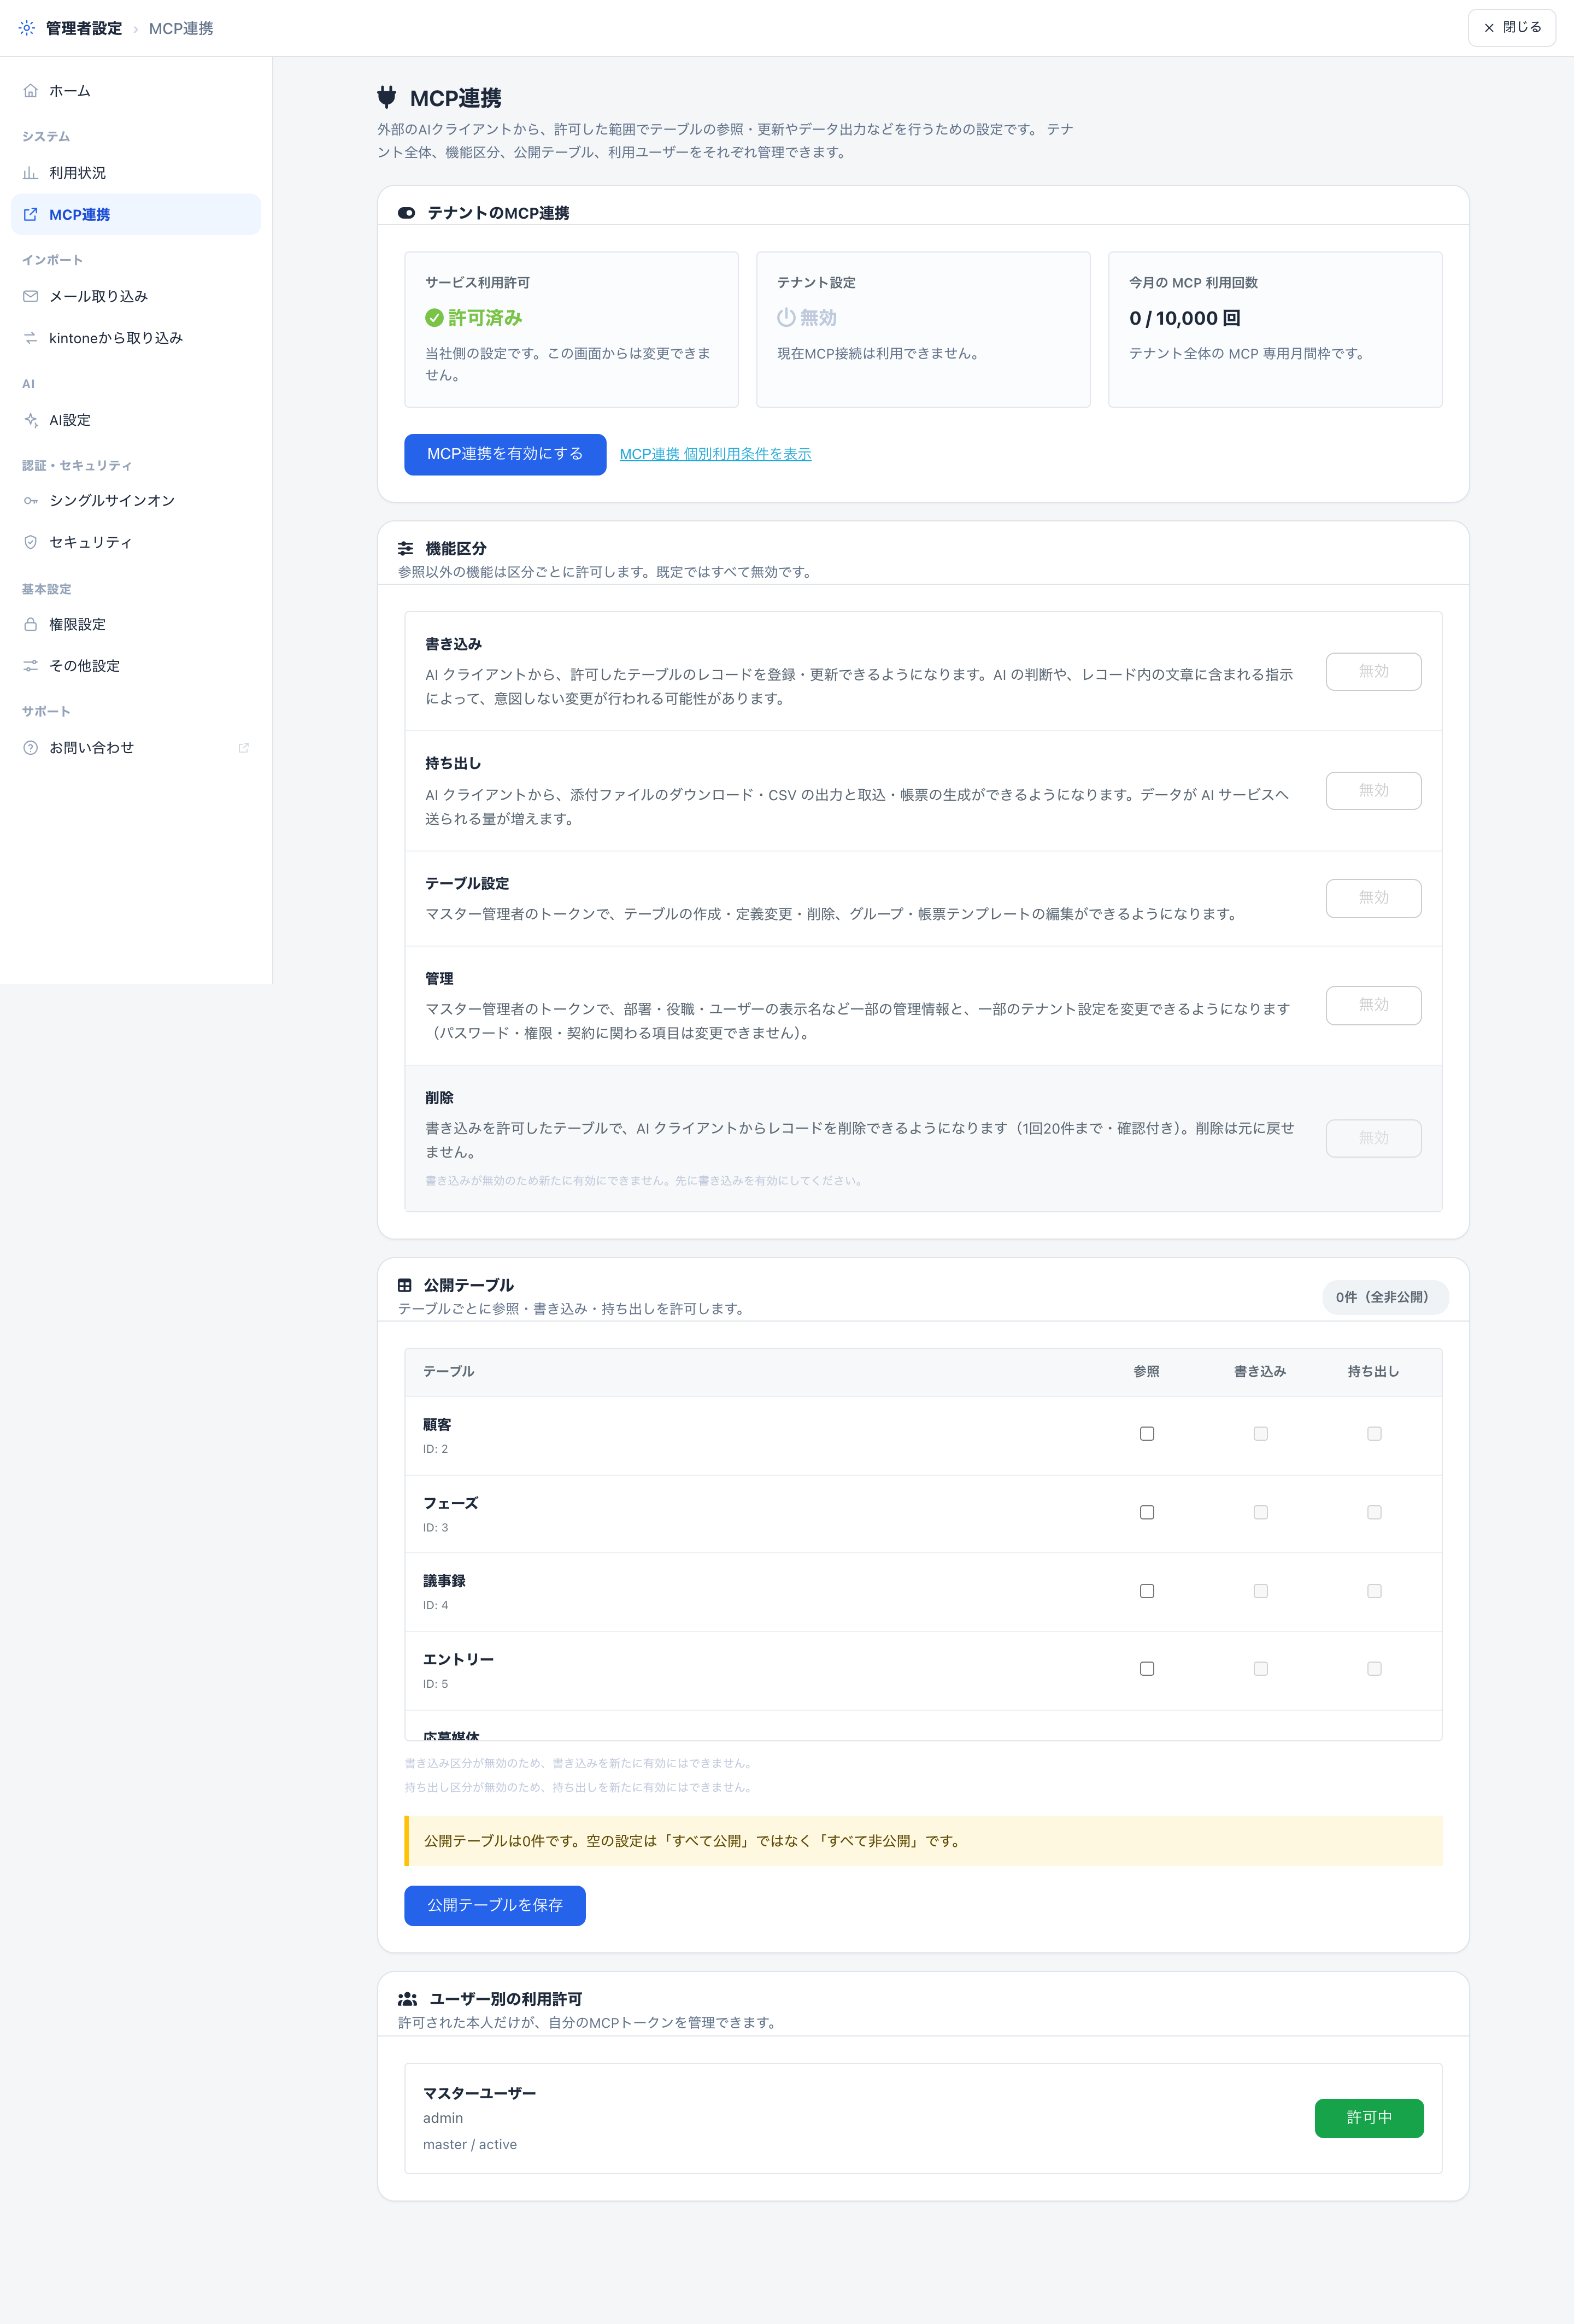Click the sparkle icon for AI設定

(31, 420)
